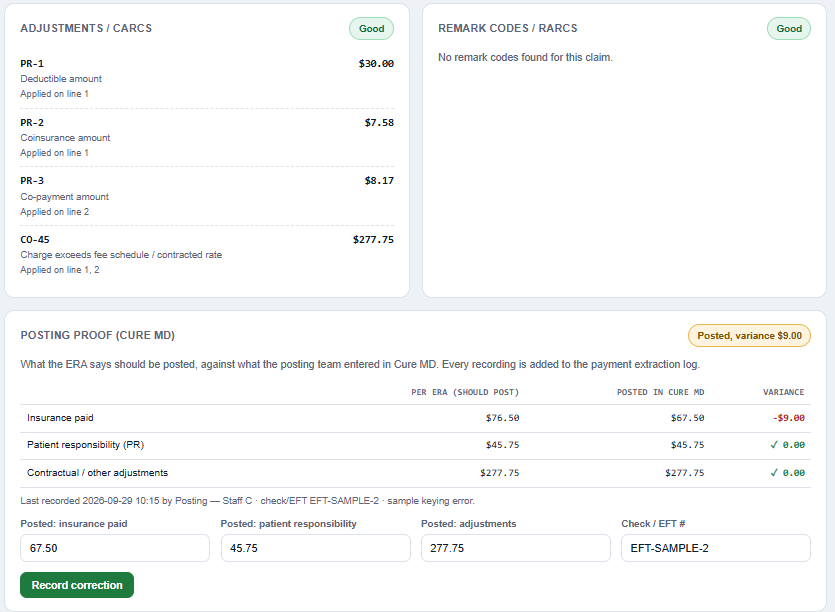Click the POSTED IN CURE MD column header
The width and height of the screenshot is (835, 612).
(660, 392)
